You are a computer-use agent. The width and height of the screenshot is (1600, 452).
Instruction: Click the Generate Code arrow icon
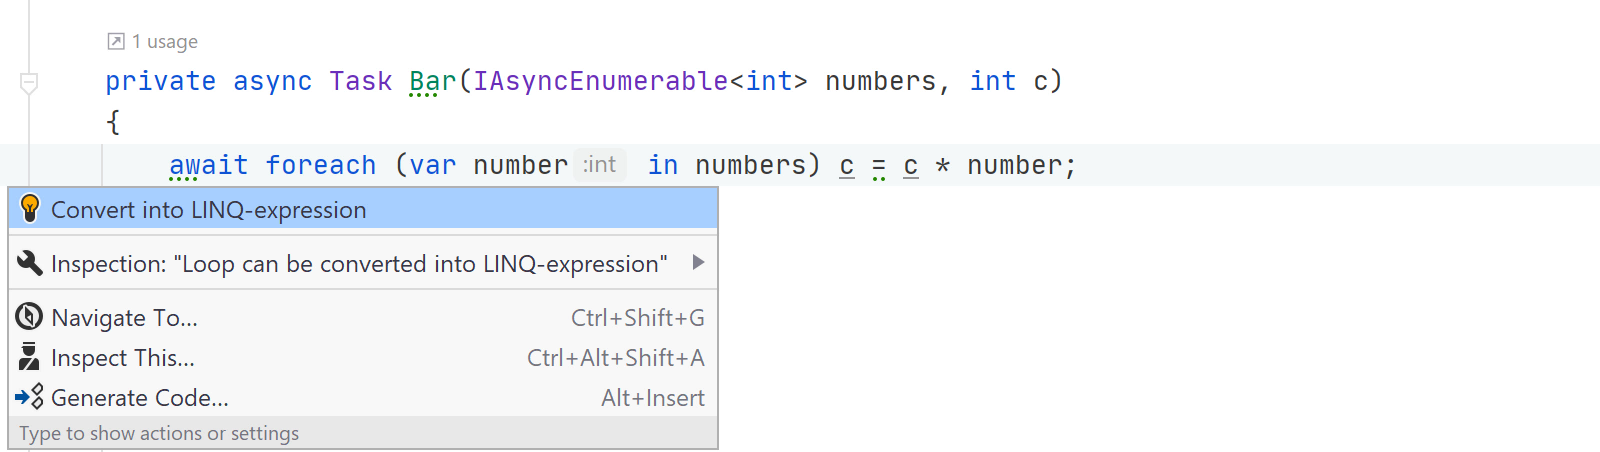click(29, 397)
